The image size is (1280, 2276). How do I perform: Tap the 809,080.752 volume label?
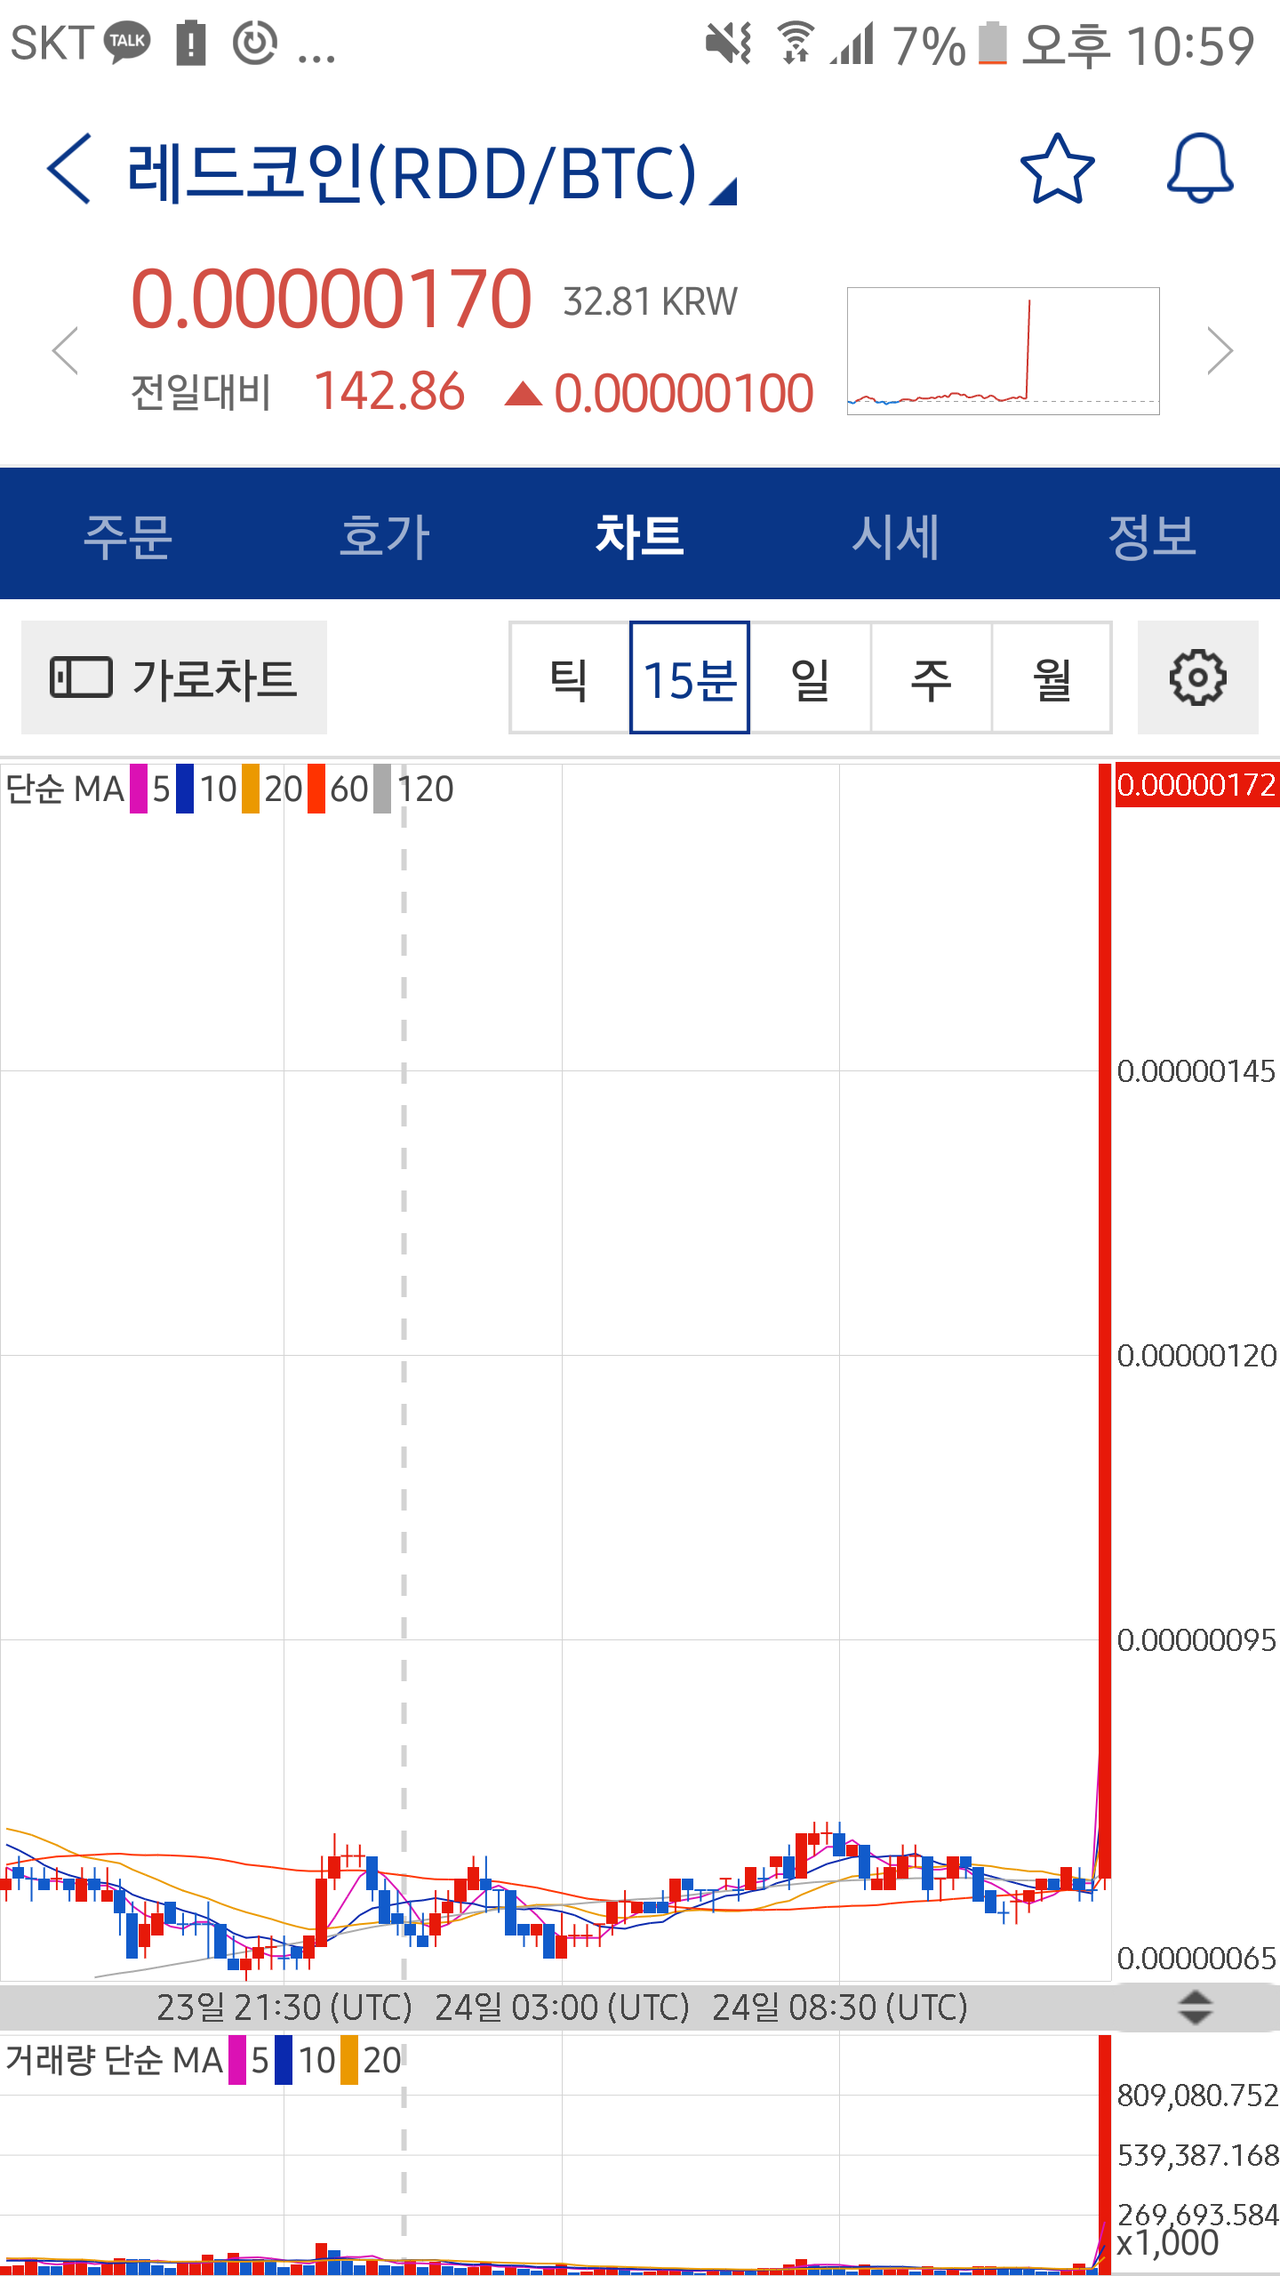(1198, 2095)
